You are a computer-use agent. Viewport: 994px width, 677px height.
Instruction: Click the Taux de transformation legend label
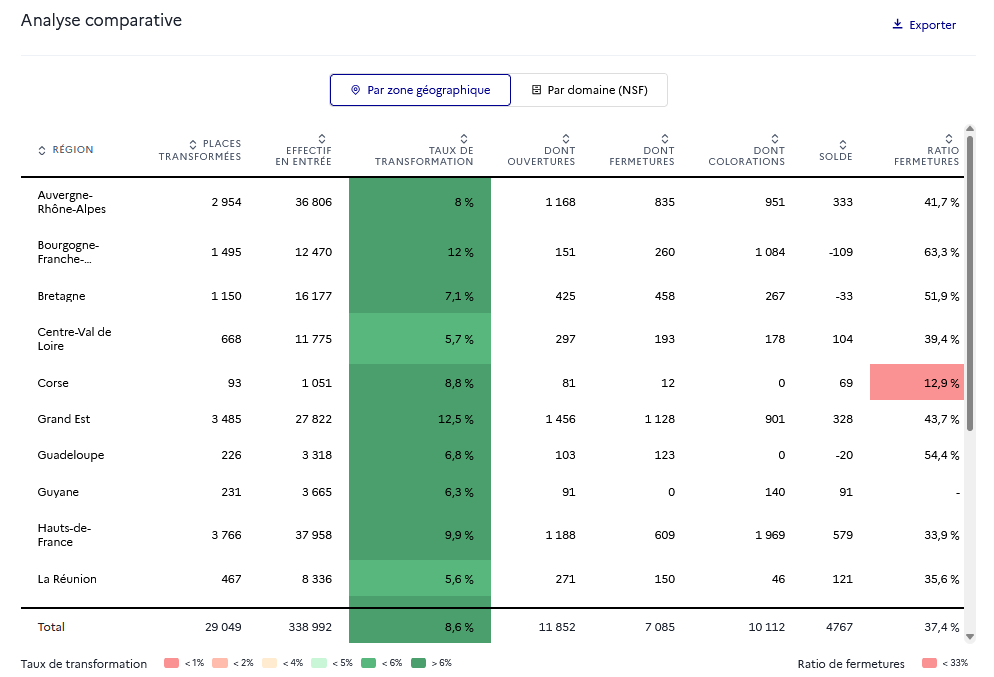84,664
